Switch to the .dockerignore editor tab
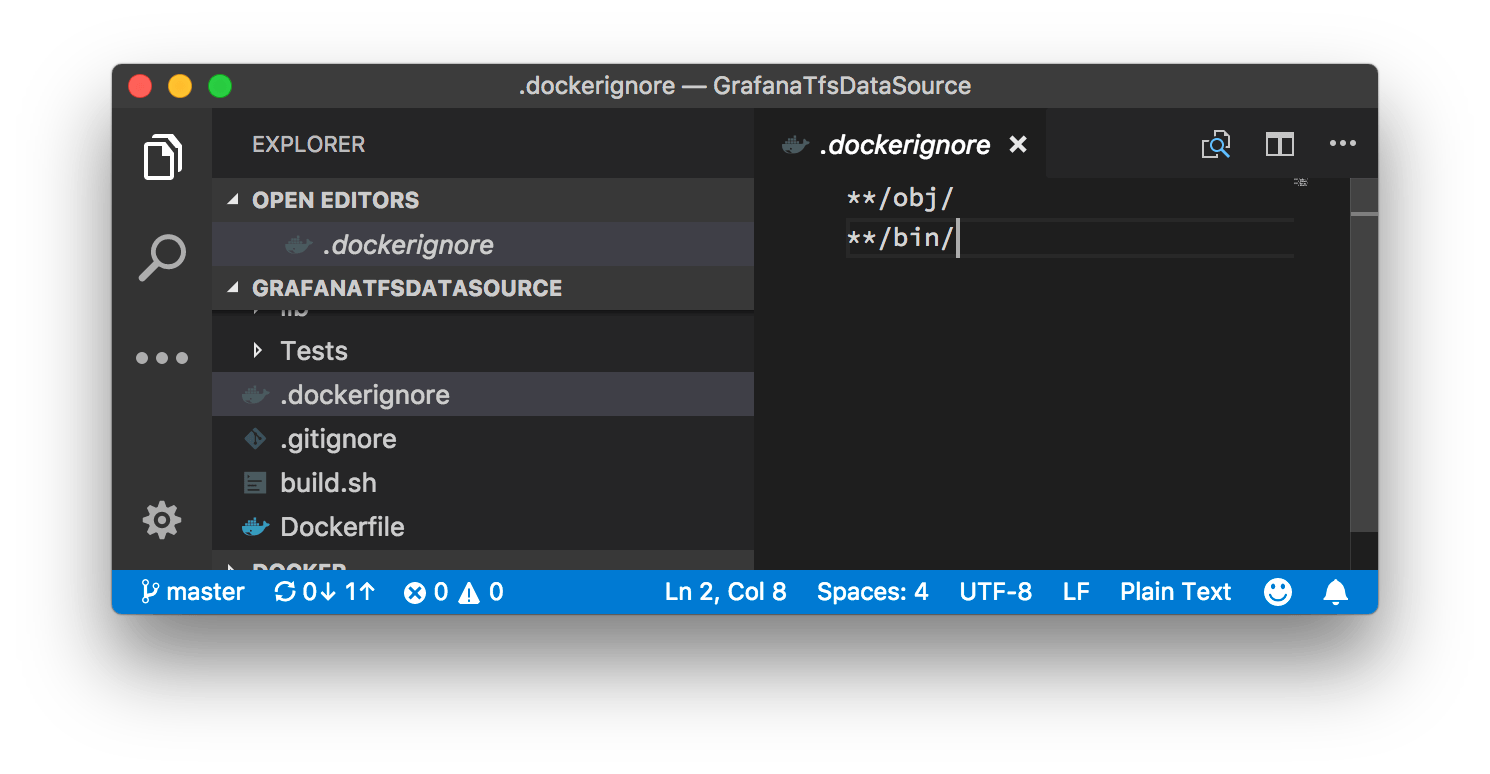 click(903, 144)
